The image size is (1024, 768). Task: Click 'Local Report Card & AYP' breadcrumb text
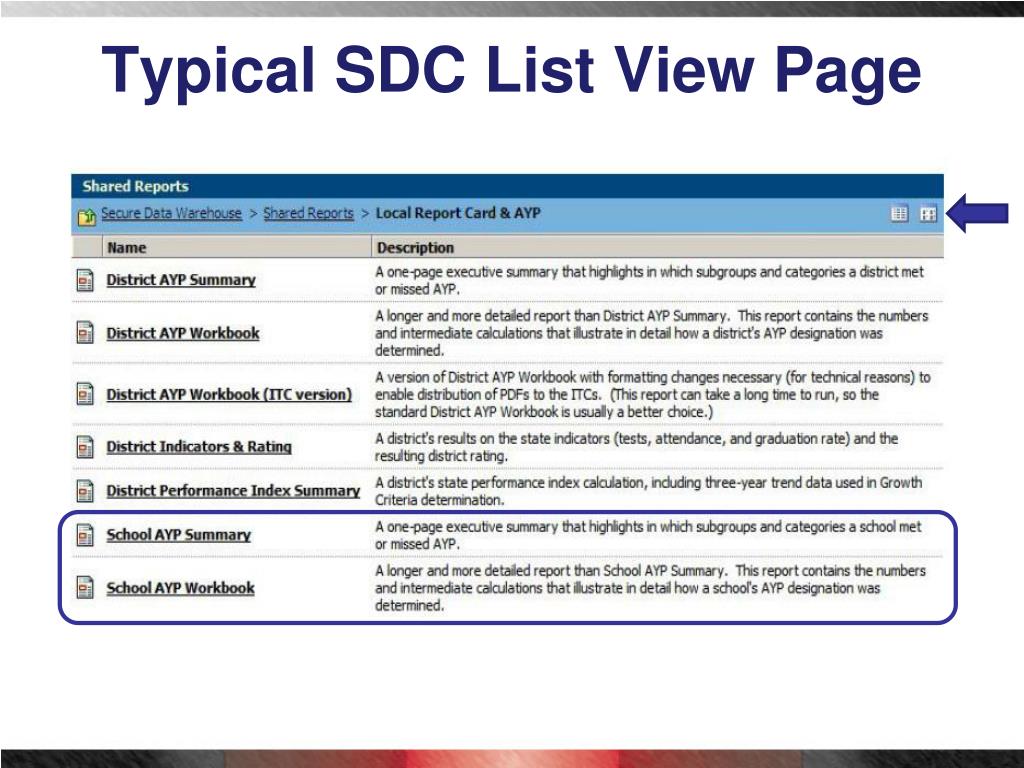pos(458,213)
